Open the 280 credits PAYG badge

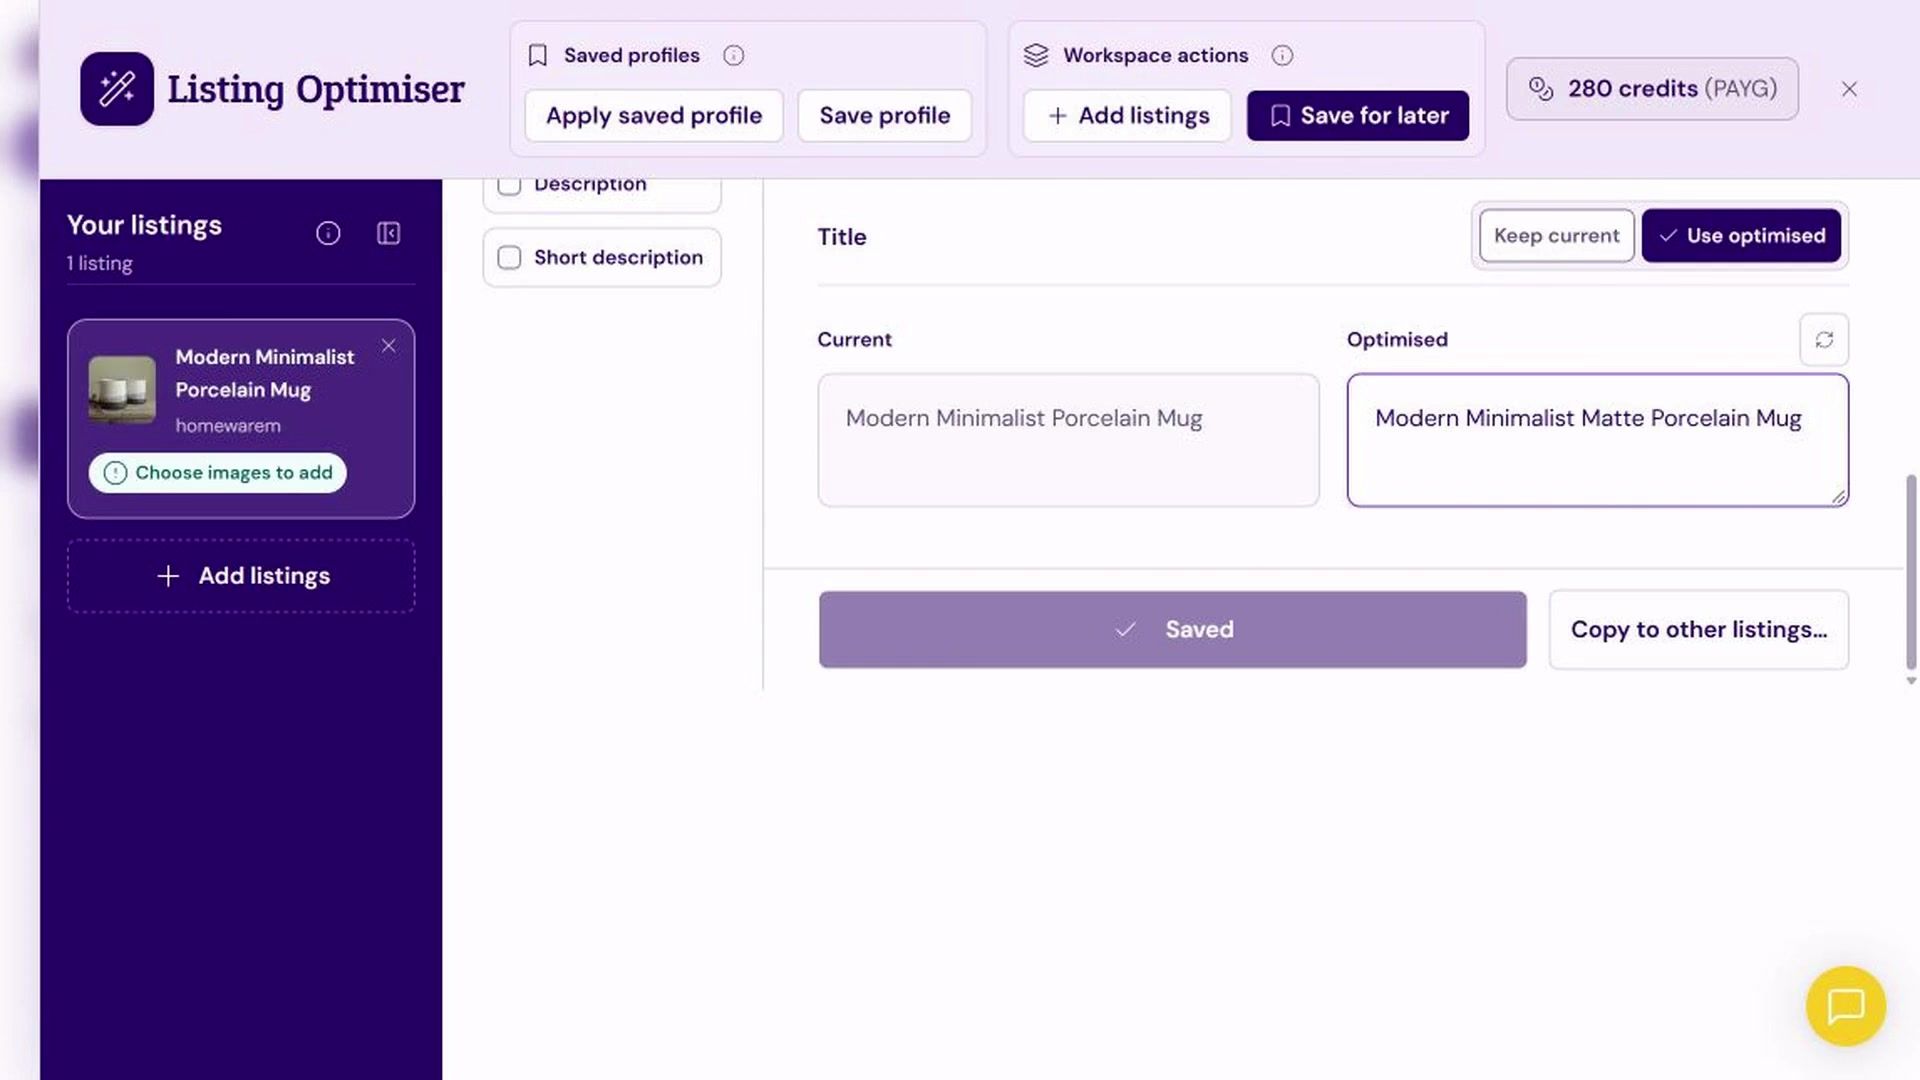click(1652, 89)
